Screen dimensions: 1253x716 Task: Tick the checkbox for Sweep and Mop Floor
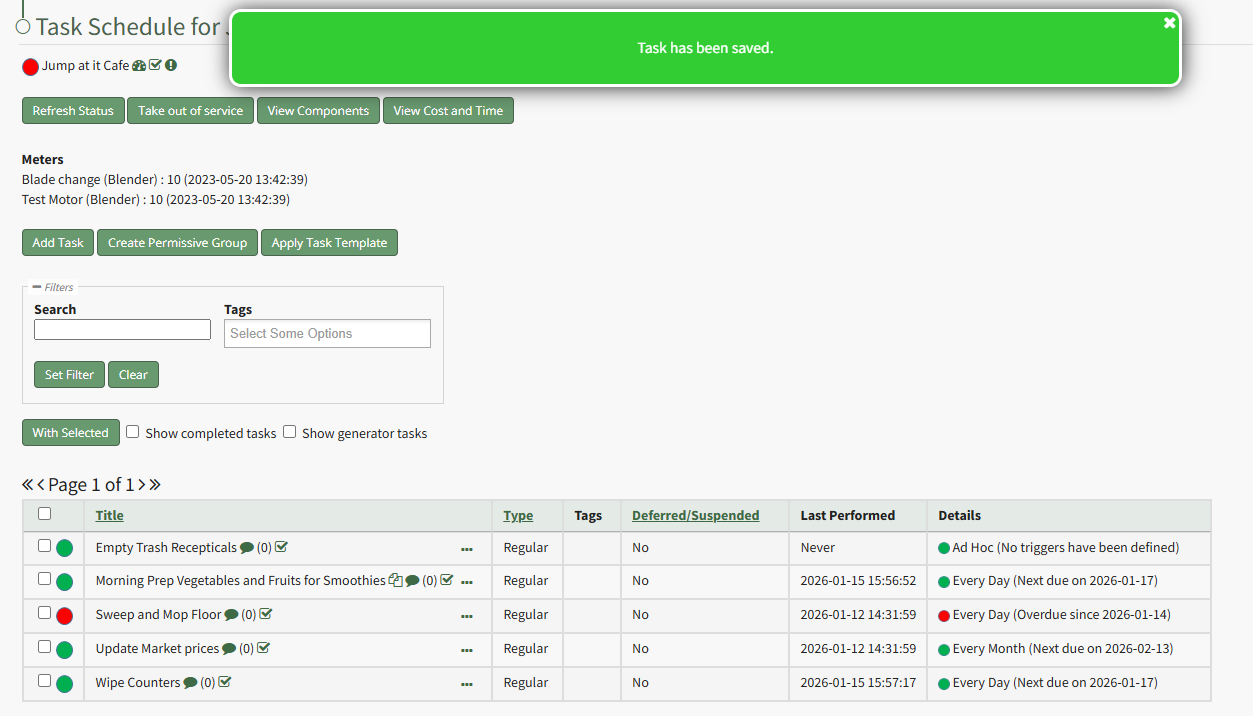[44, 613]
